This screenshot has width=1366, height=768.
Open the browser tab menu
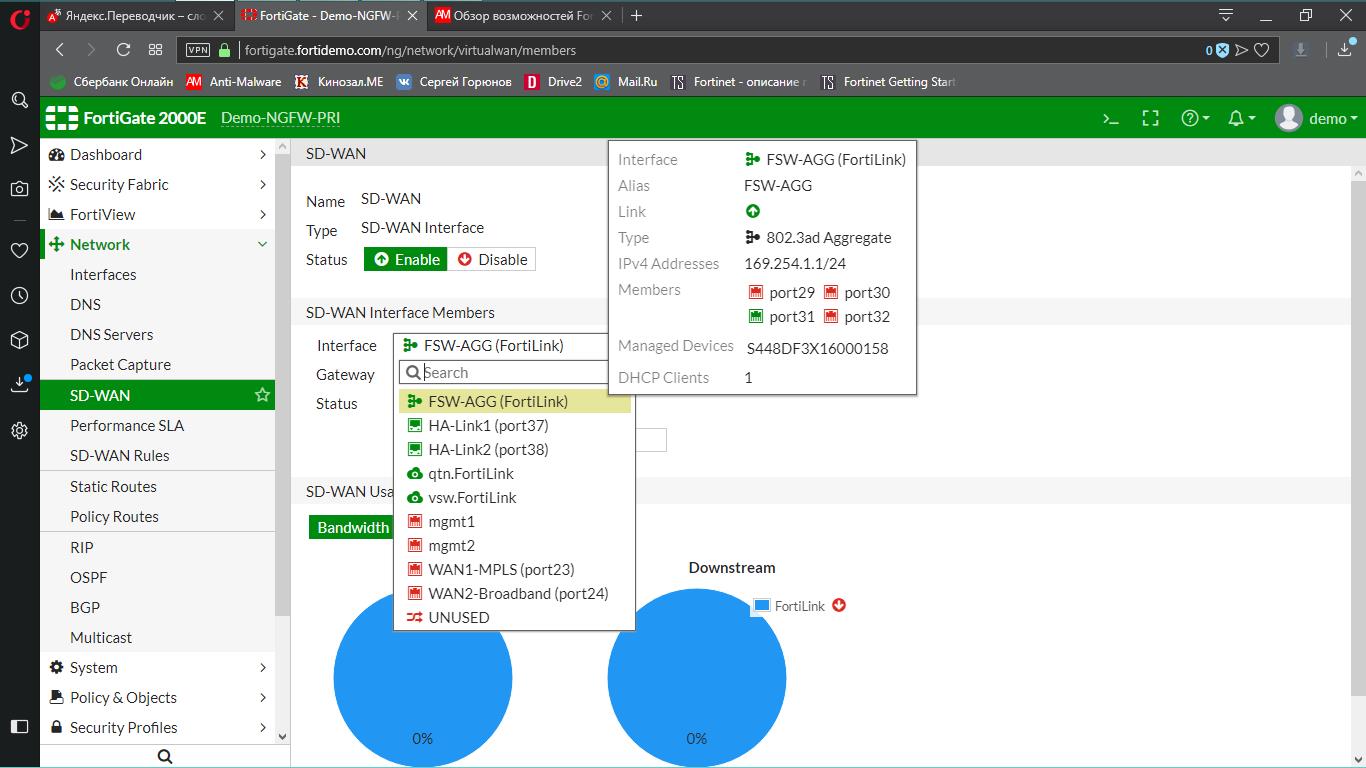(x=1226, y=15)
